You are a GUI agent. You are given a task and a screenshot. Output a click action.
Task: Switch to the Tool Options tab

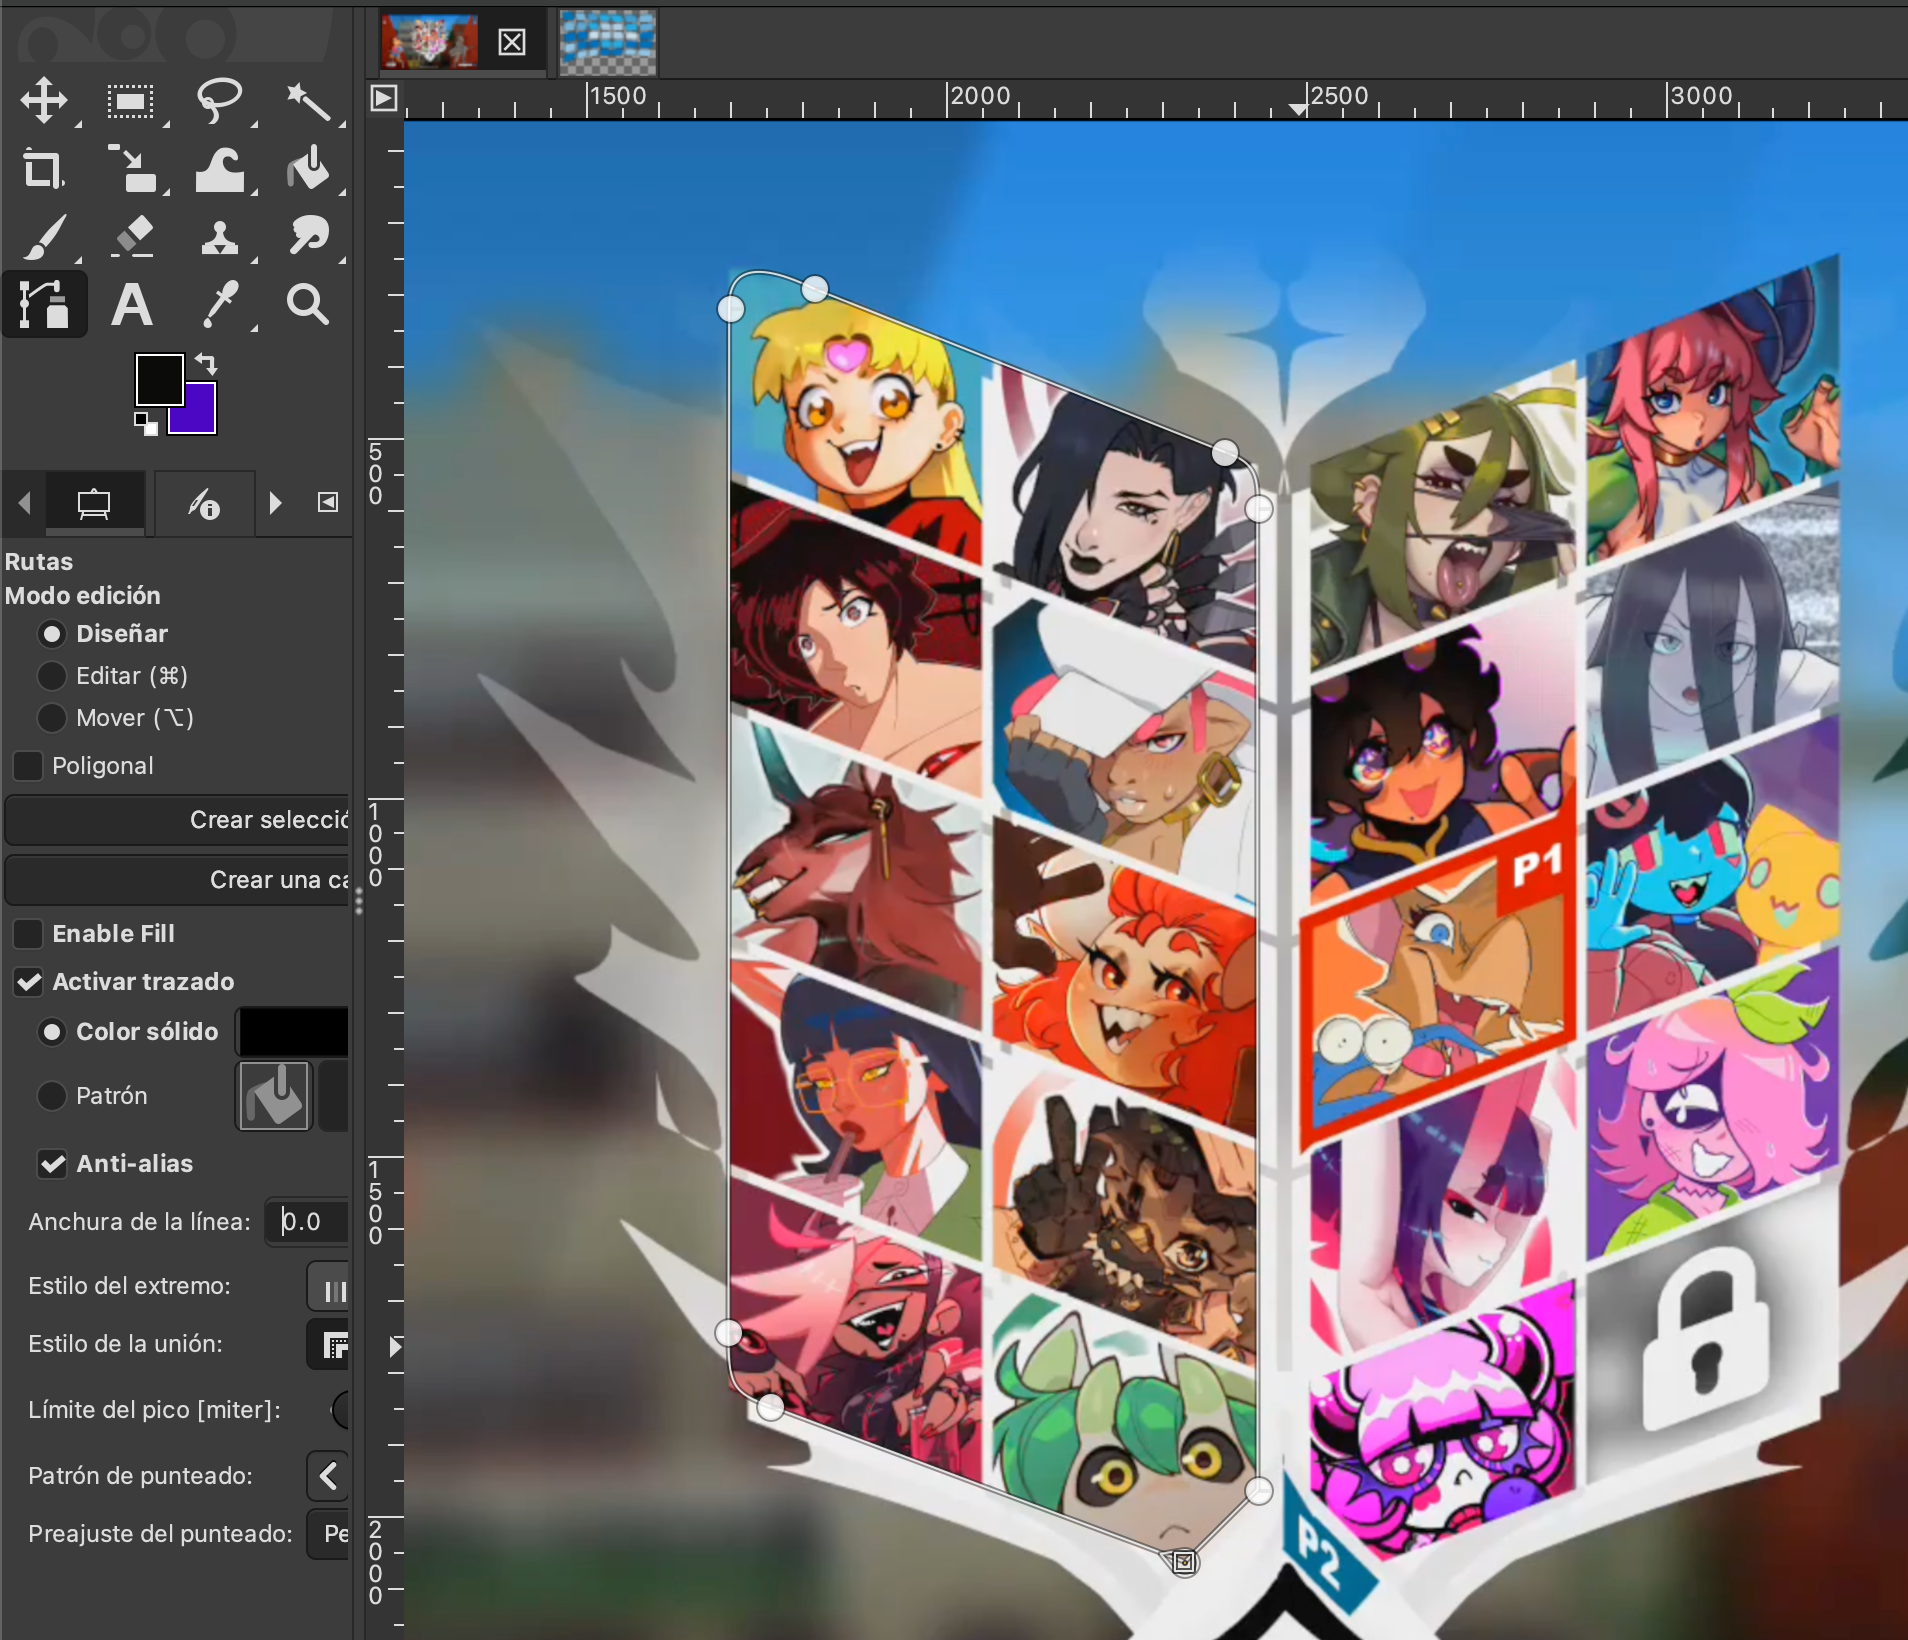click(x=94, y=503)
